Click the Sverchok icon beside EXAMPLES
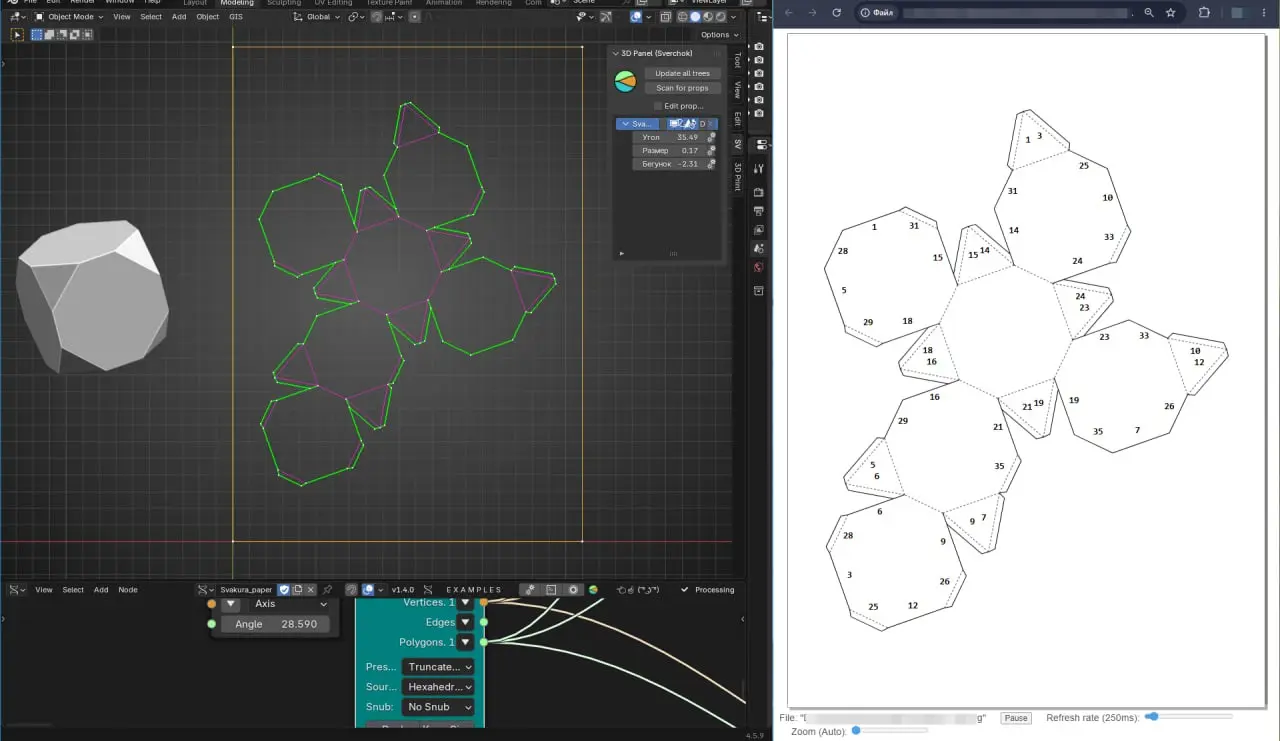This screenshot has width=1280, height=741. pos(428,590)
